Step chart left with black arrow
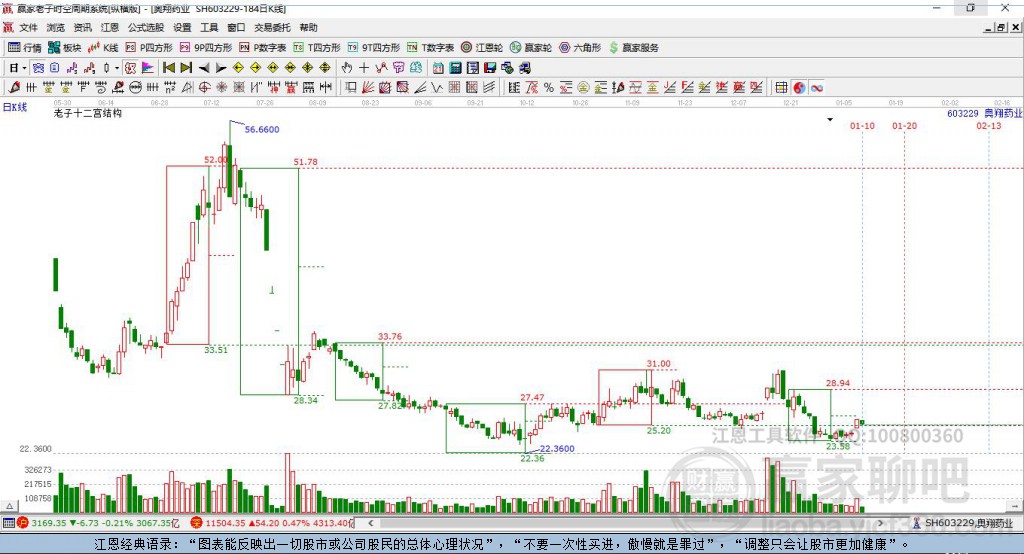 (x=204, y=68)
